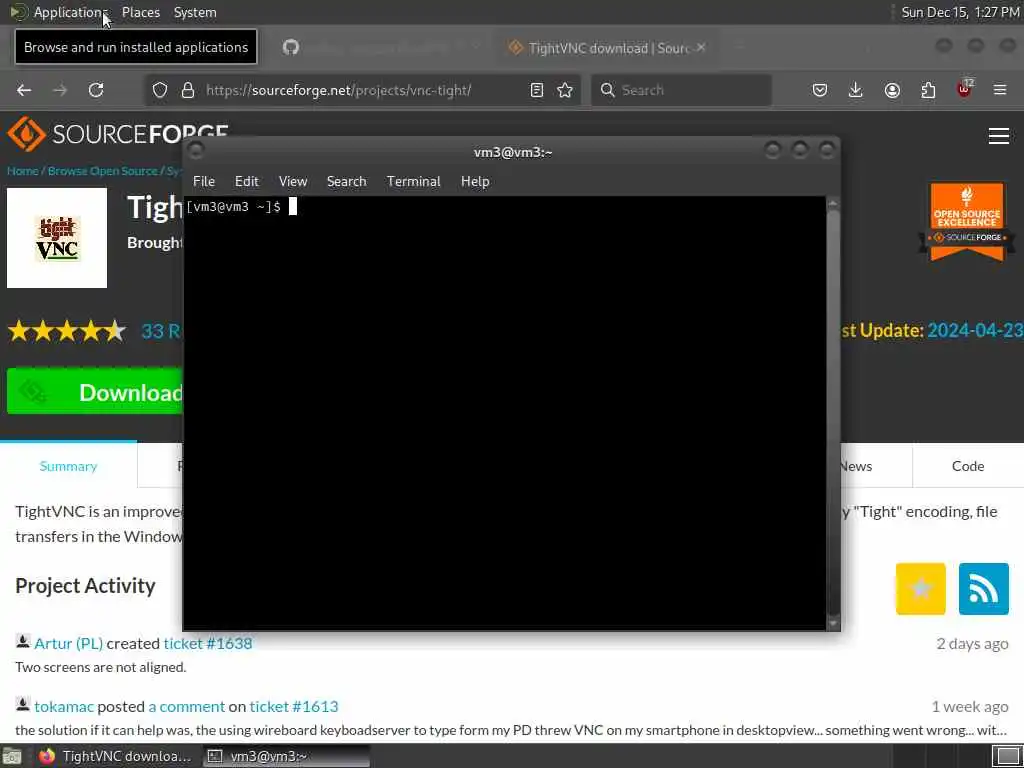Click the date and time clock

point(960,12)
